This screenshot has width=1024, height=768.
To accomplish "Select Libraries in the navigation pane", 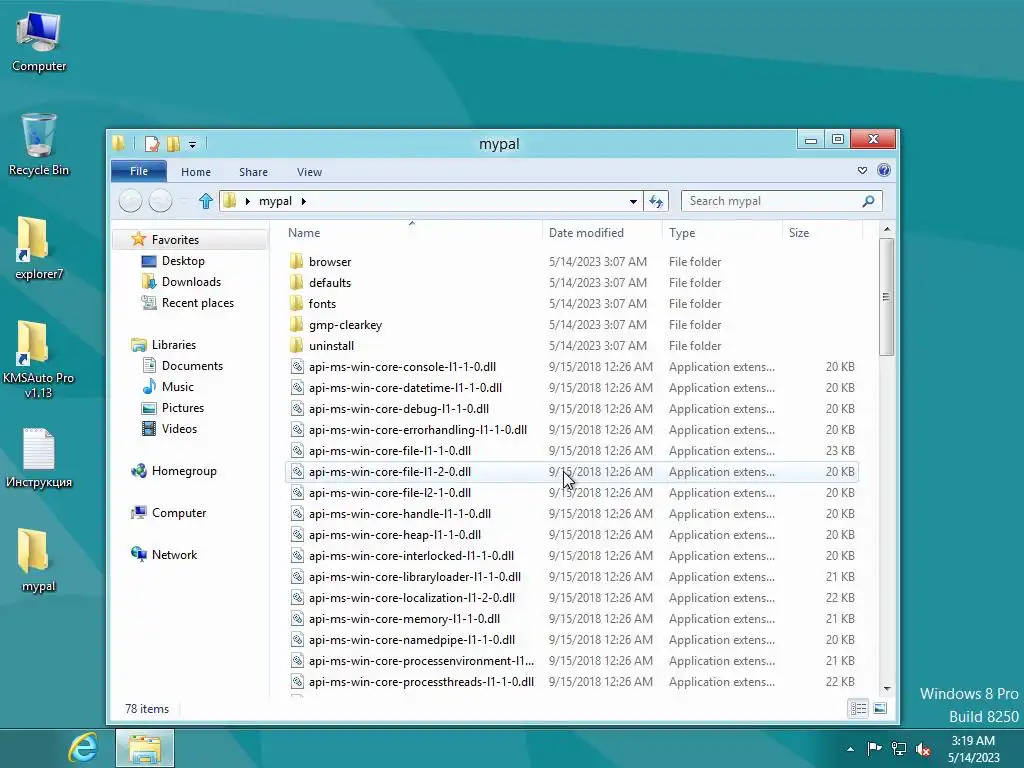I will (x=173, y=344).
